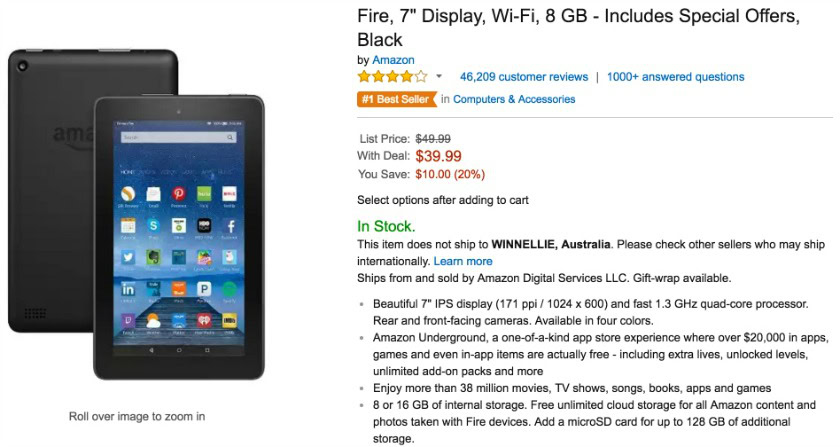Viewport: 840px width, 447px height.
Task: Click Learn more about international shipping
Action: [463, 261]
